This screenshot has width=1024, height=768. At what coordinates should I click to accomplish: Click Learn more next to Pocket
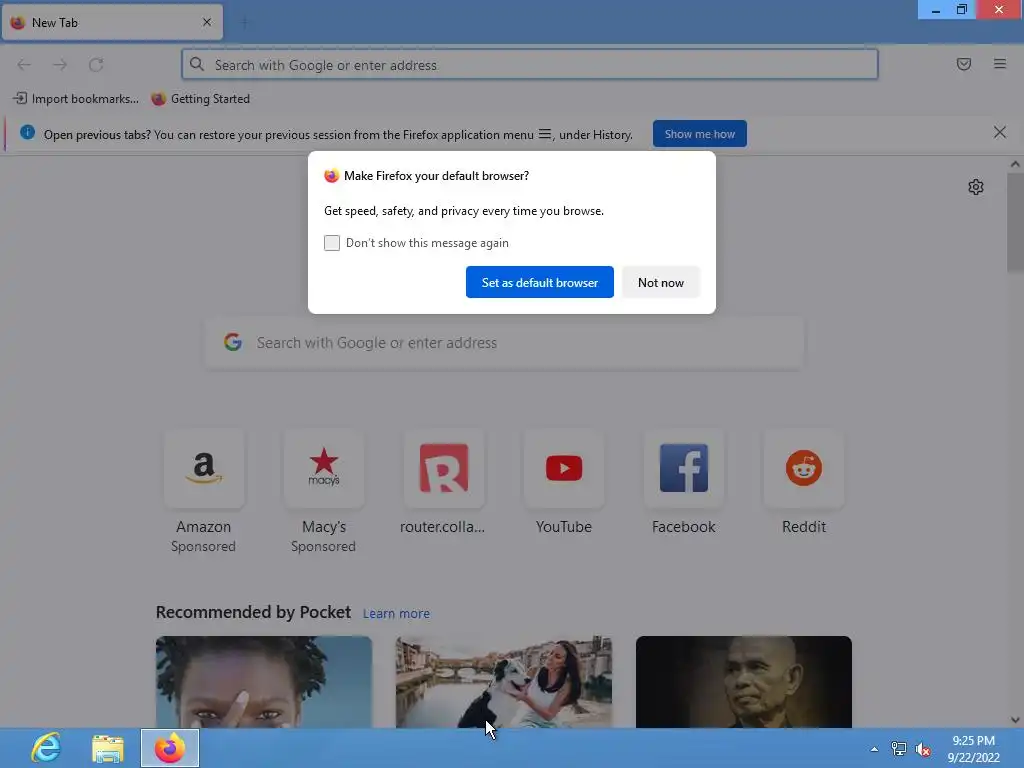click(396, 613)
